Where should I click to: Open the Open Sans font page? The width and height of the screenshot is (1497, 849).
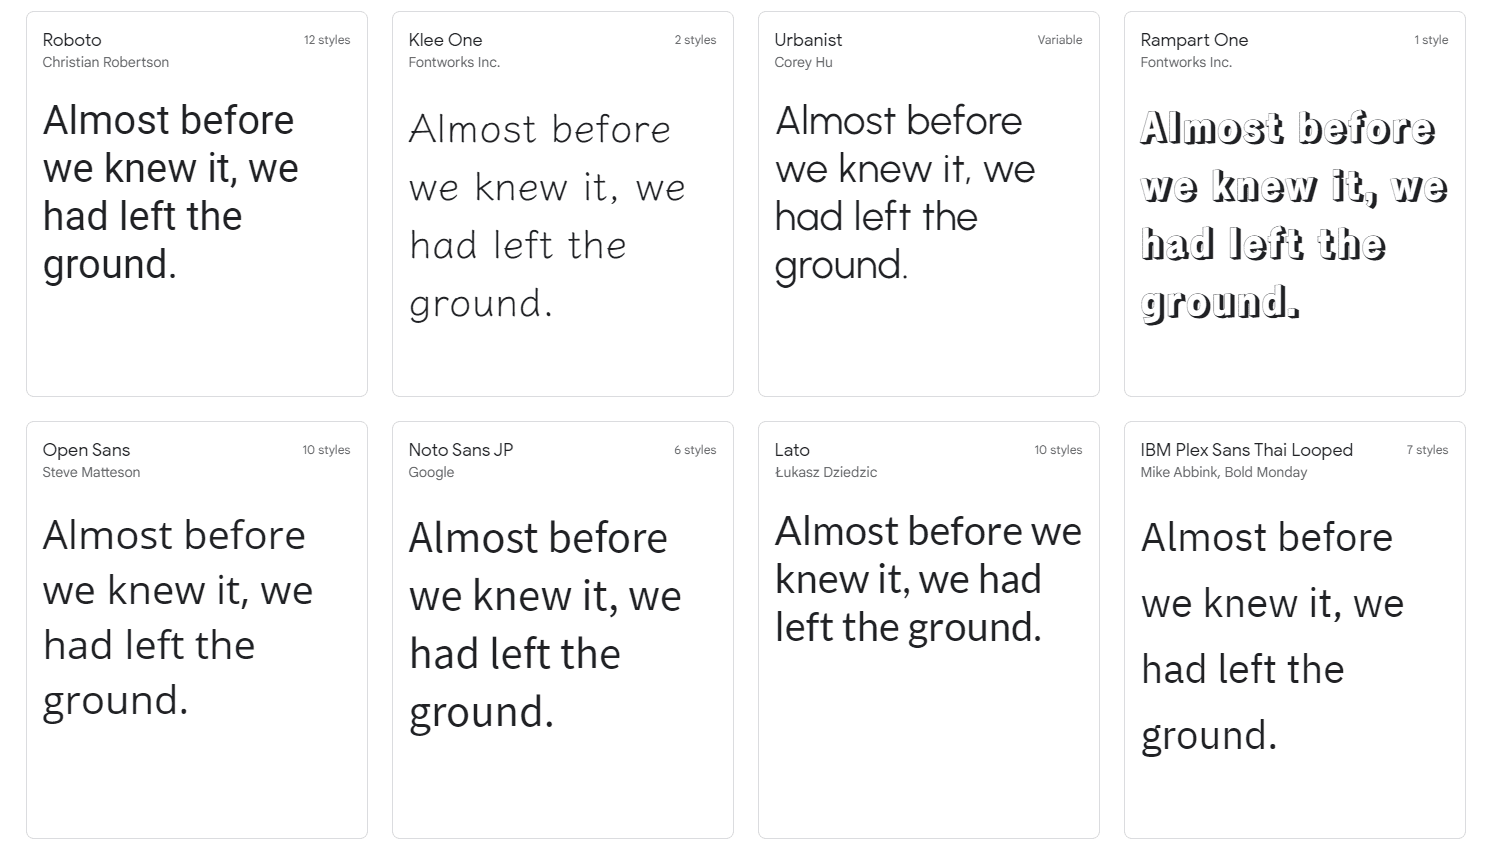[86, 450]
